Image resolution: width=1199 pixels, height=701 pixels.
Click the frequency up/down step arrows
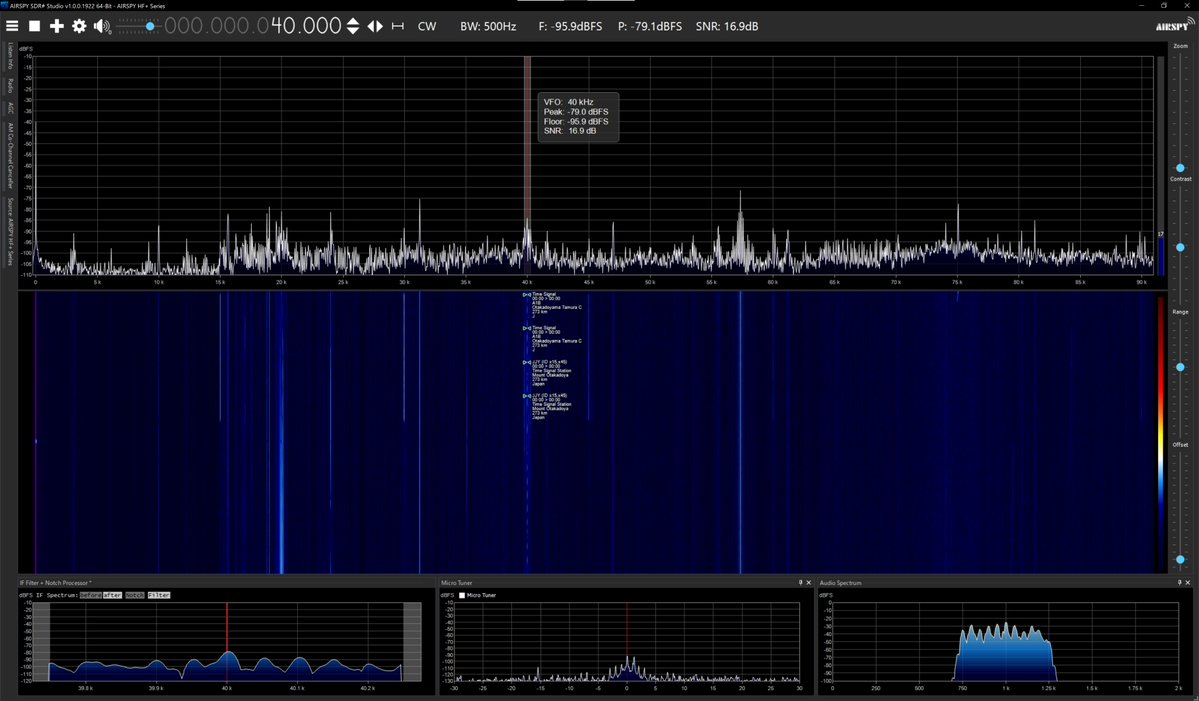point(353,26)
